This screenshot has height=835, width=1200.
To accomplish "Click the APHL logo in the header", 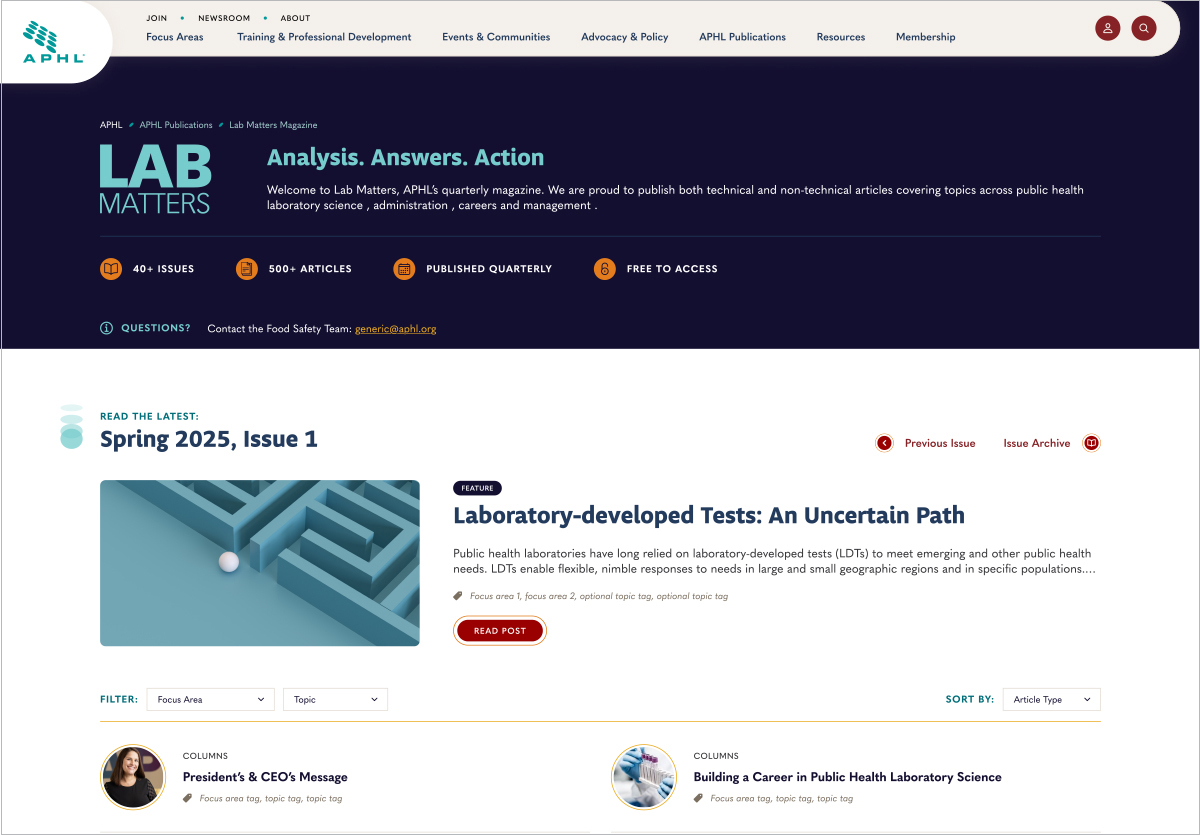I will [53, 42].
